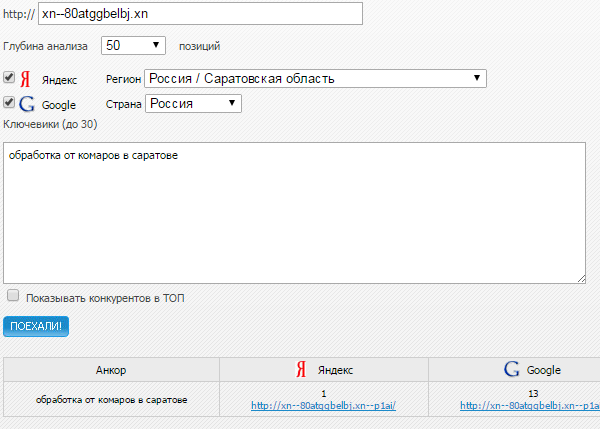Click the Yandex icon in results table header

[301, 370]
